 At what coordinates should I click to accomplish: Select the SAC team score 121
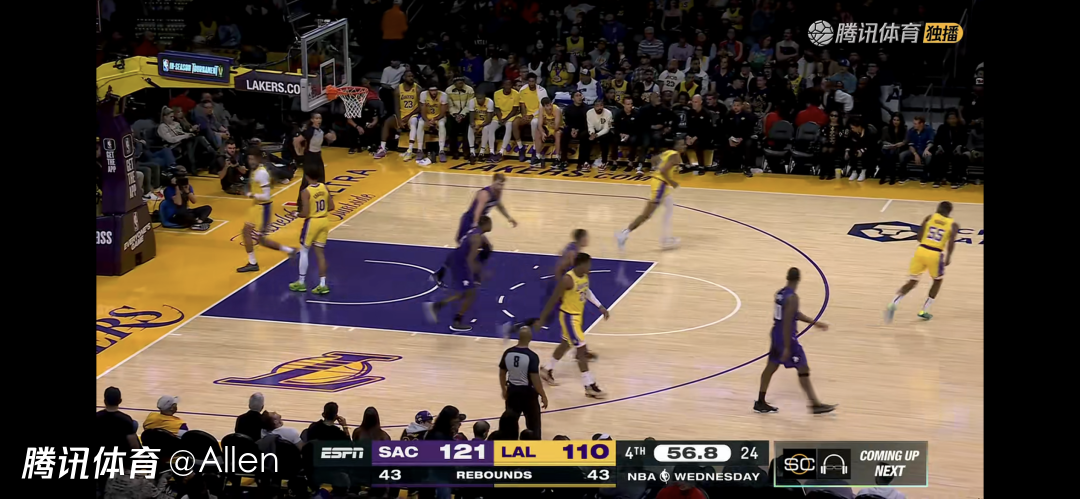[x=462, y=453]
